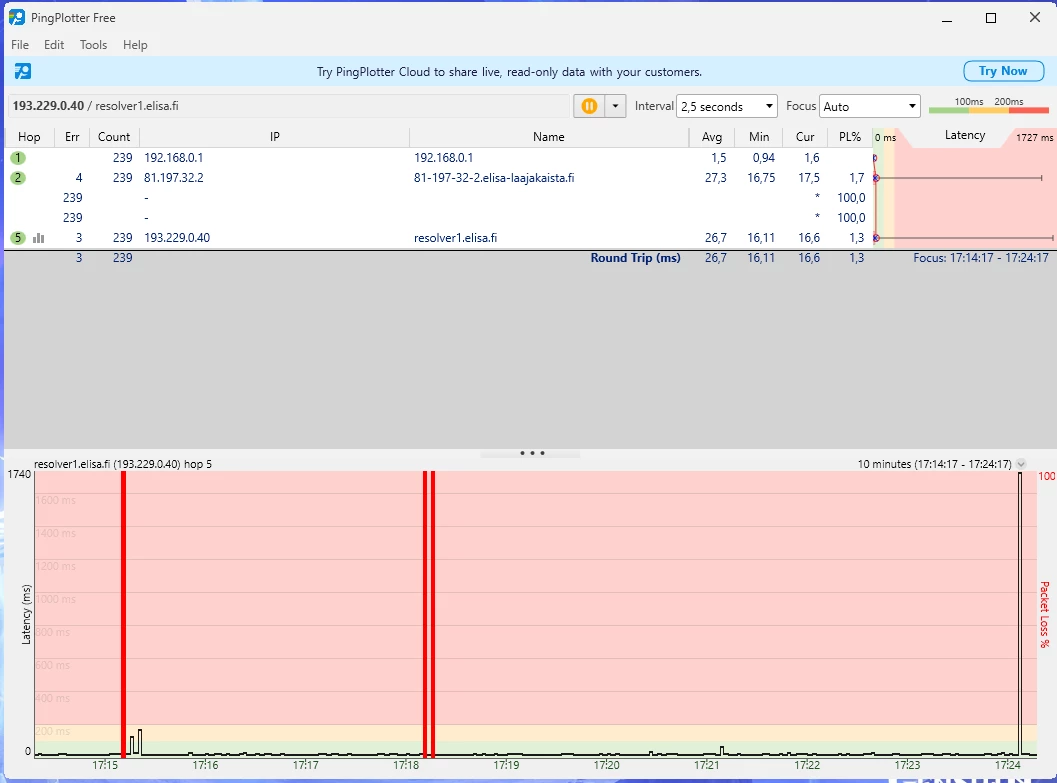Click the hop 1 green circle icon

(18, 158)
